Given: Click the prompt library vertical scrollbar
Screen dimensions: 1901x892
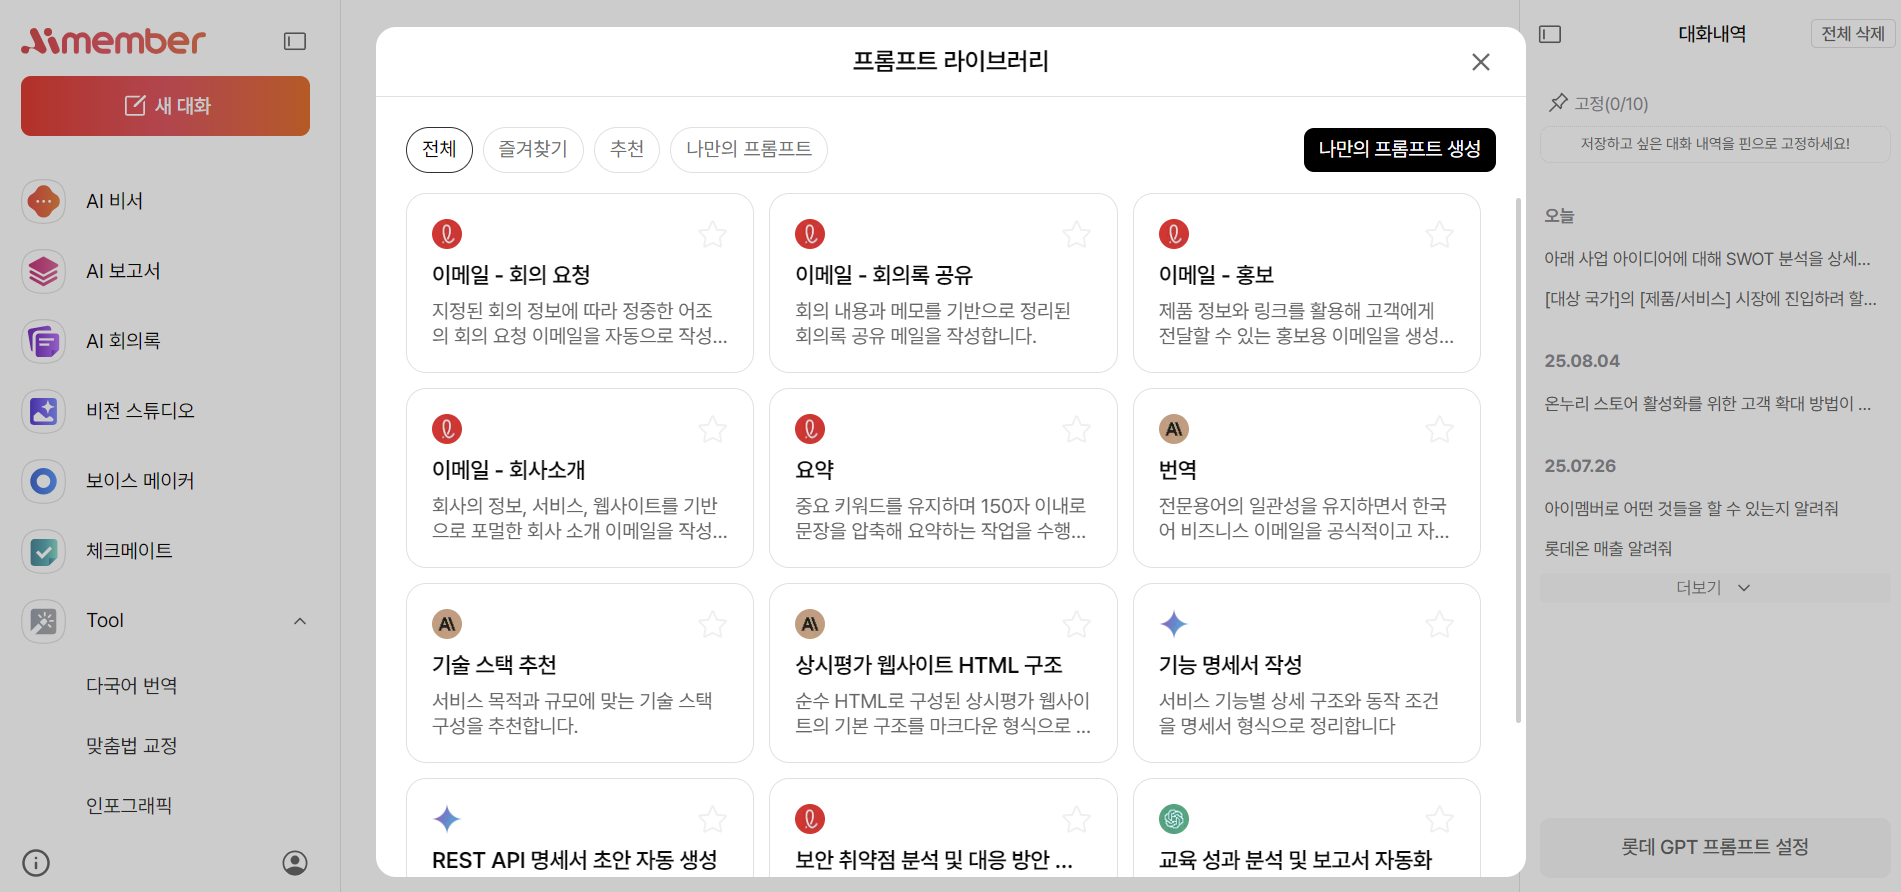Looking at the screenshot, I should 1518,460.
